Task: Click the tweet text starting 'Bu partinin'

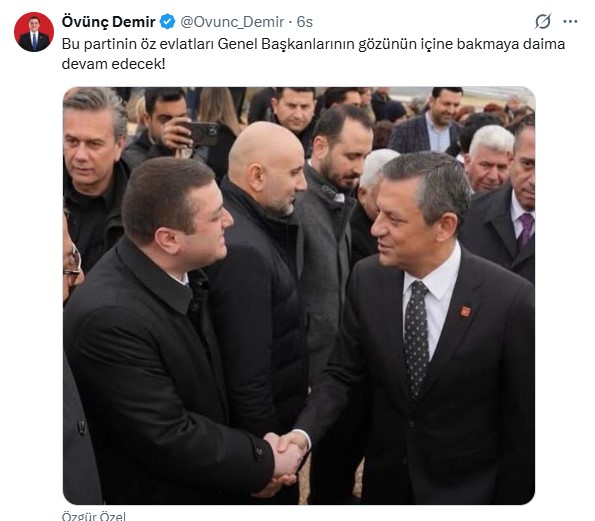Action: 313,54
